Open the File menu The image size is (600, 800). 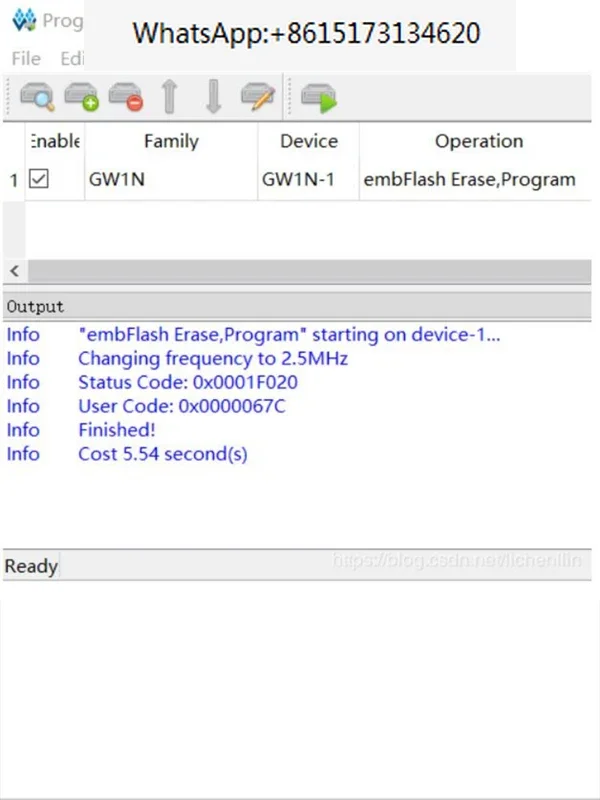26,59
